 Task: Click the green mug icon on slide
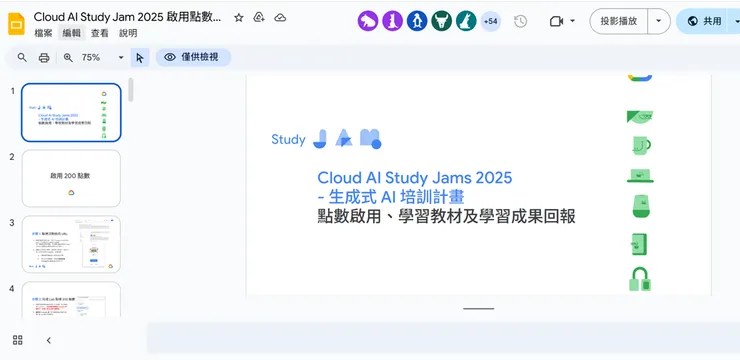click(x=641, y=145)
